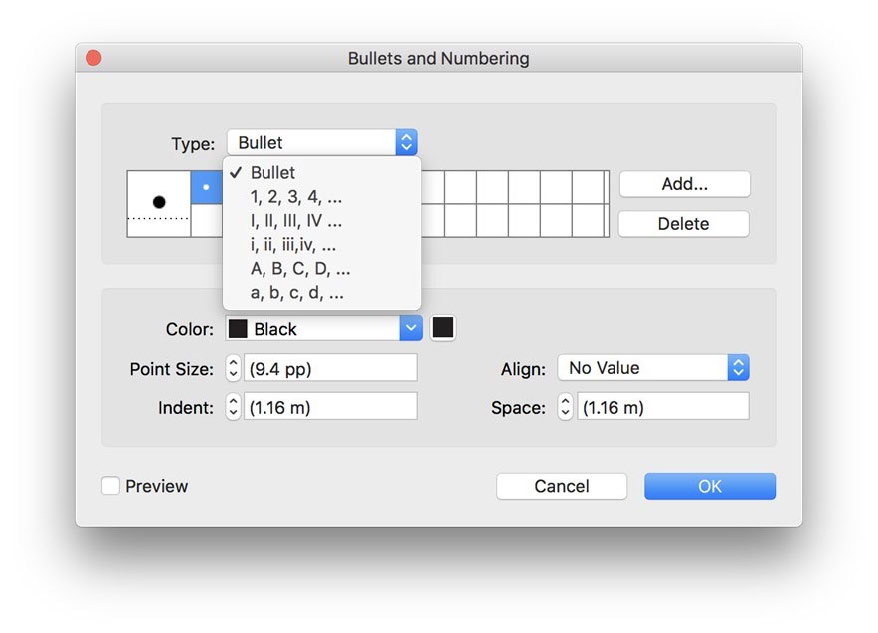878x633 pixels.
Task: Click the red close window button
Action: (94, 58)
